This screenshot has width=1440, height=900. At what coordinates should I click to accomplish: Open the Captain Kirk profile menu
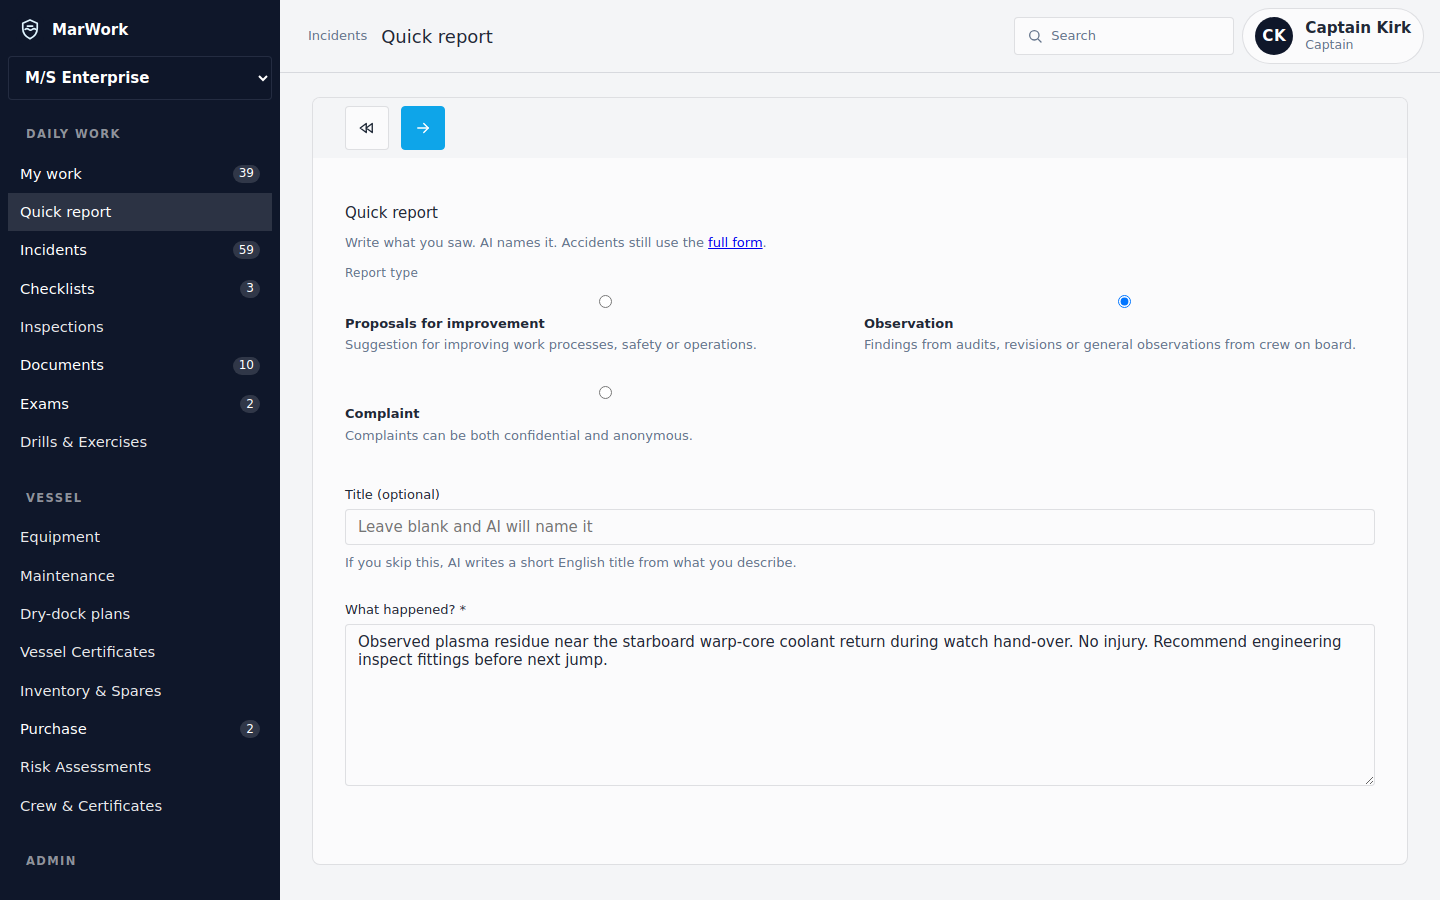(x=1332, y=36)
